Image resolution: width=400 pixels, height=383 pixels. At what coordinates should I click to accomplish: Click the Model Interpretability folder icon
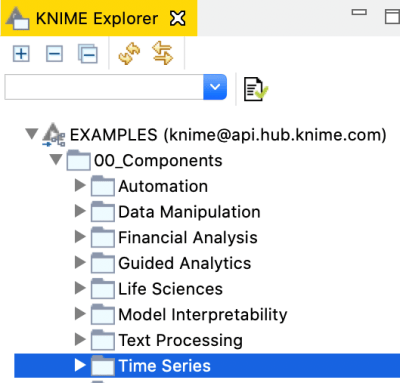(x=103, y=314)
